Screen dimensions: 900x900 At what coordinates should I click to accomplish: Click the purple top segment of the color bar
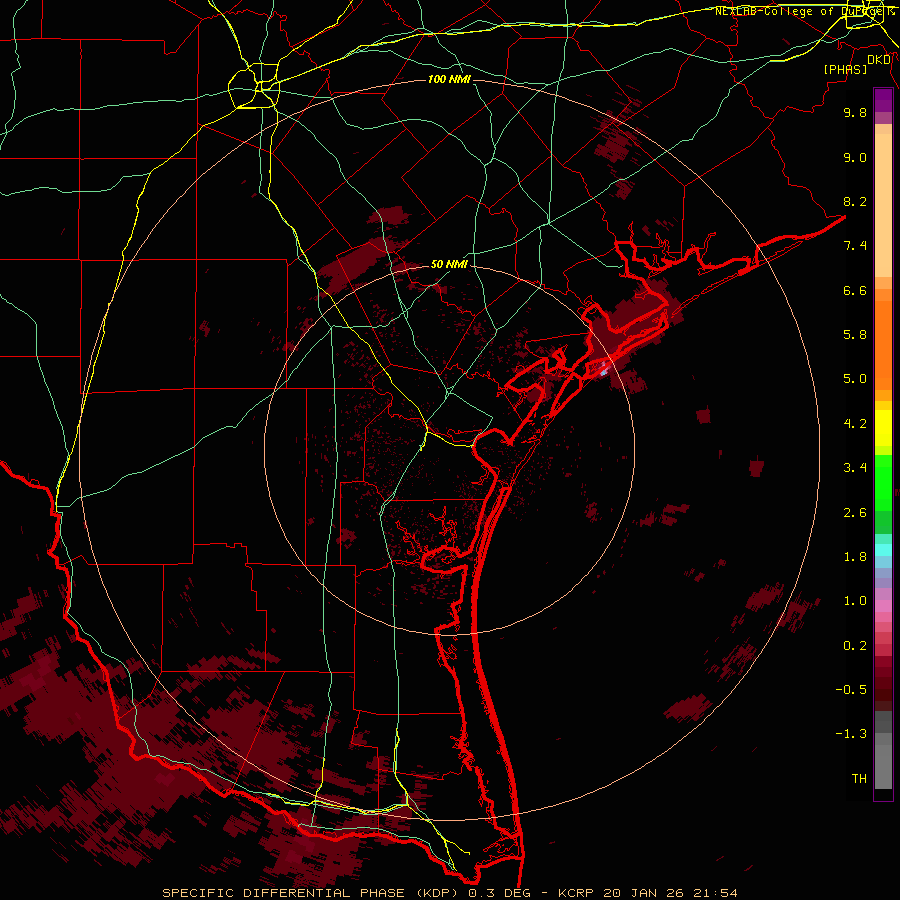(883, 100)
